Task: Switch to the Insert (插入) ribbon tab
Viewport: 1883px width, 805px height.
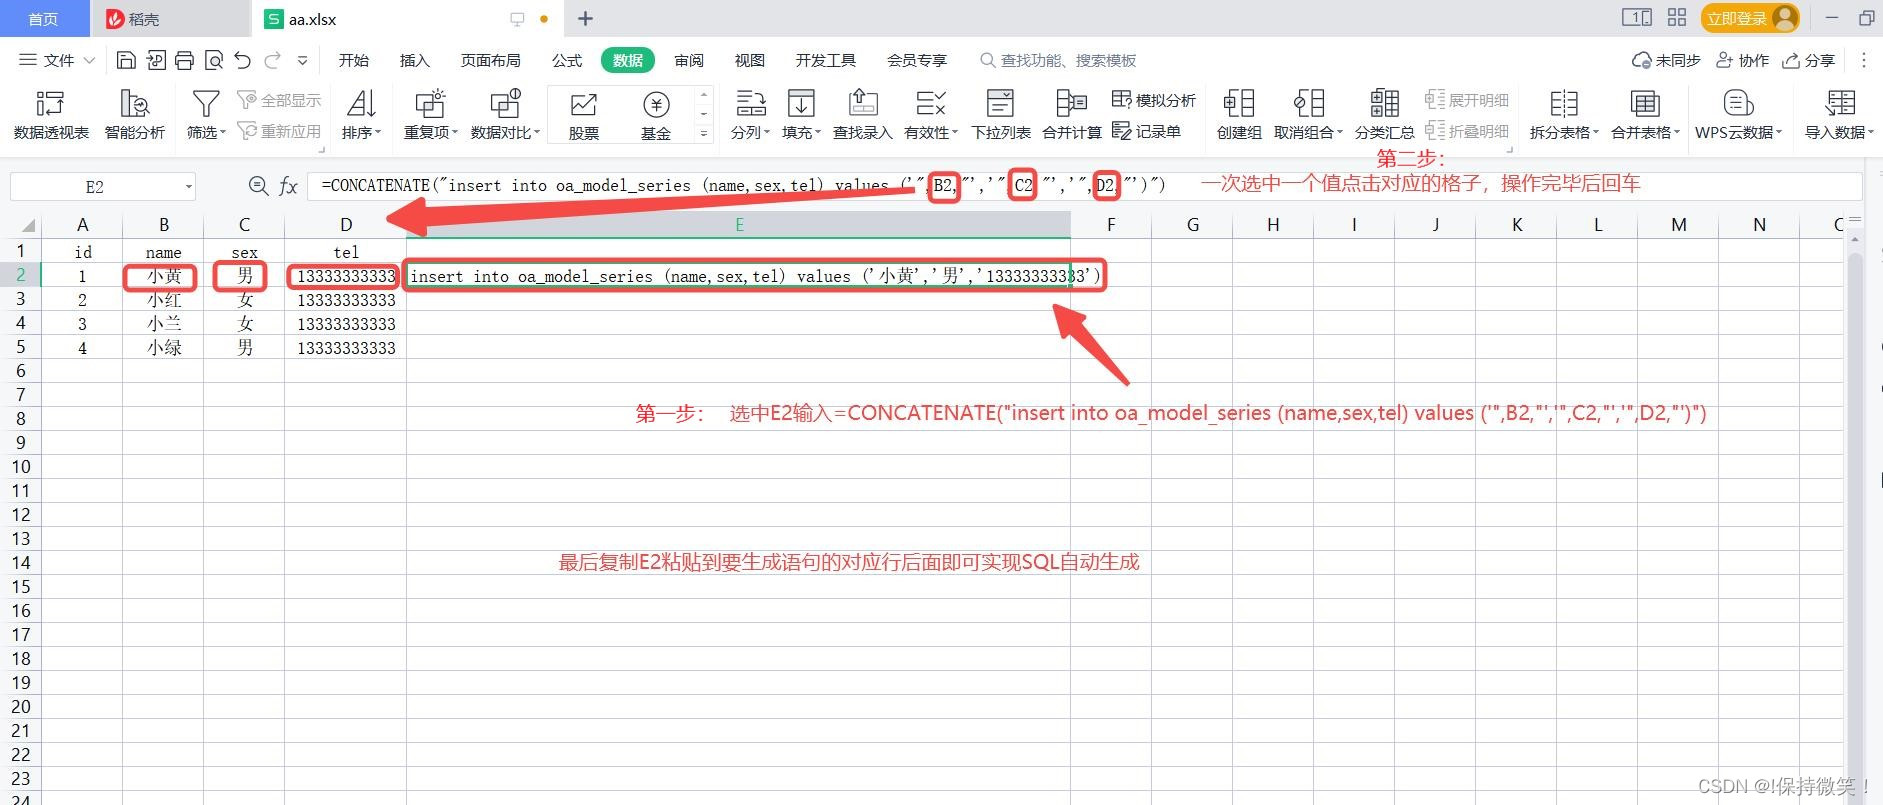Action: [414, 60]
